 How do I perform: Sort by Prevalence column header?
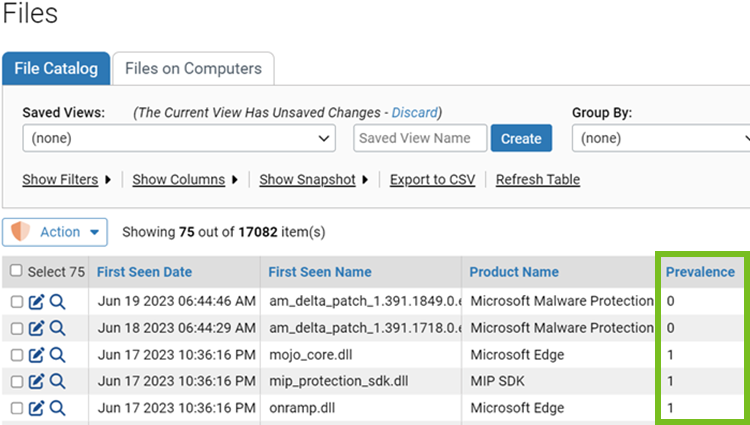coord(700,272)
